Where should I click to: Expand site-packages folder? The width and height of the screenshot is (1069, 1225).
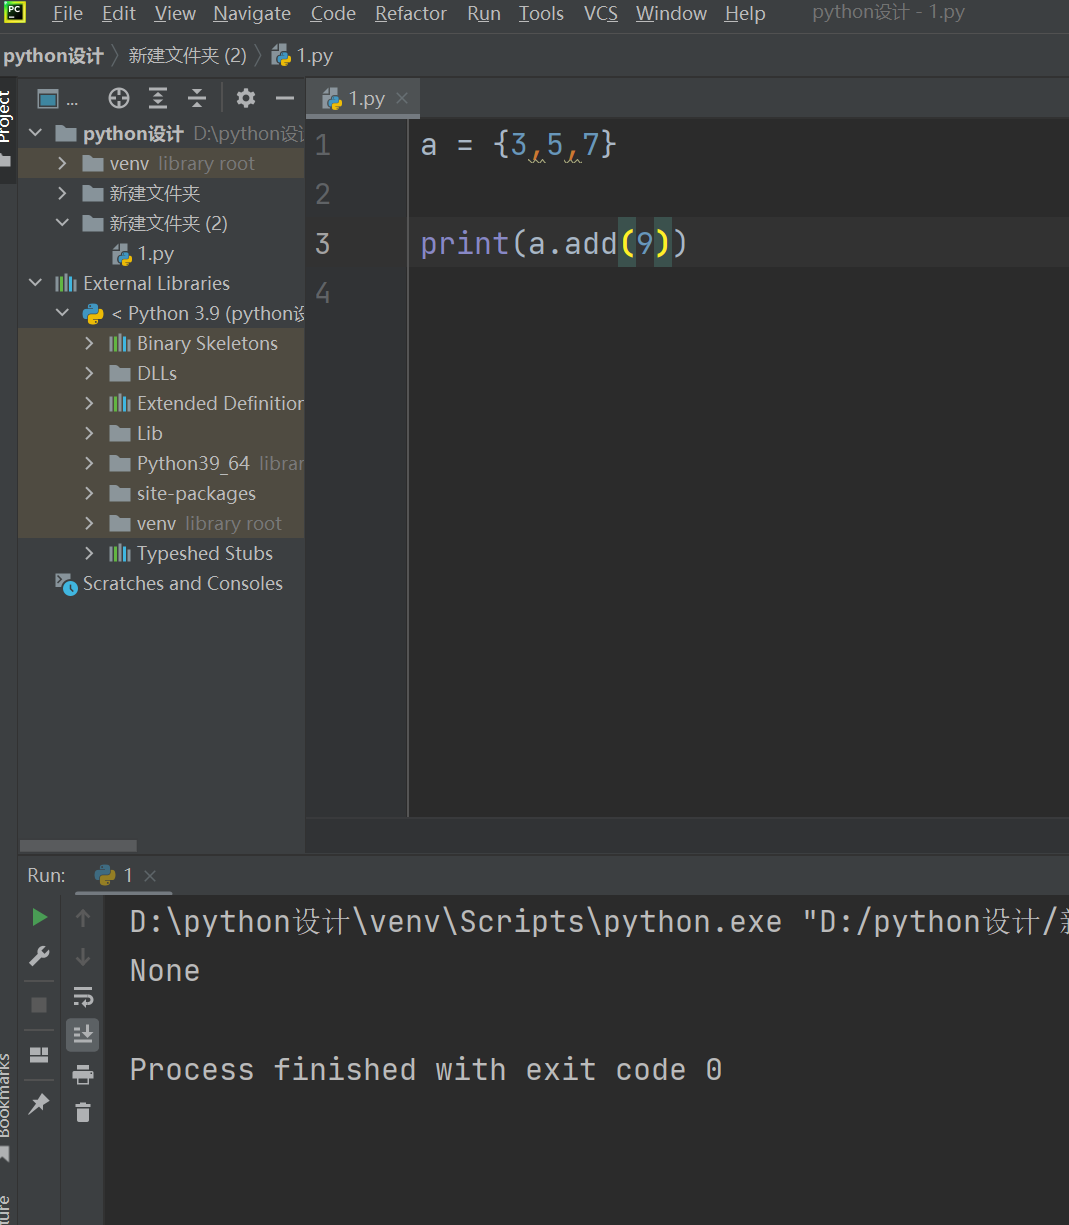90,493
